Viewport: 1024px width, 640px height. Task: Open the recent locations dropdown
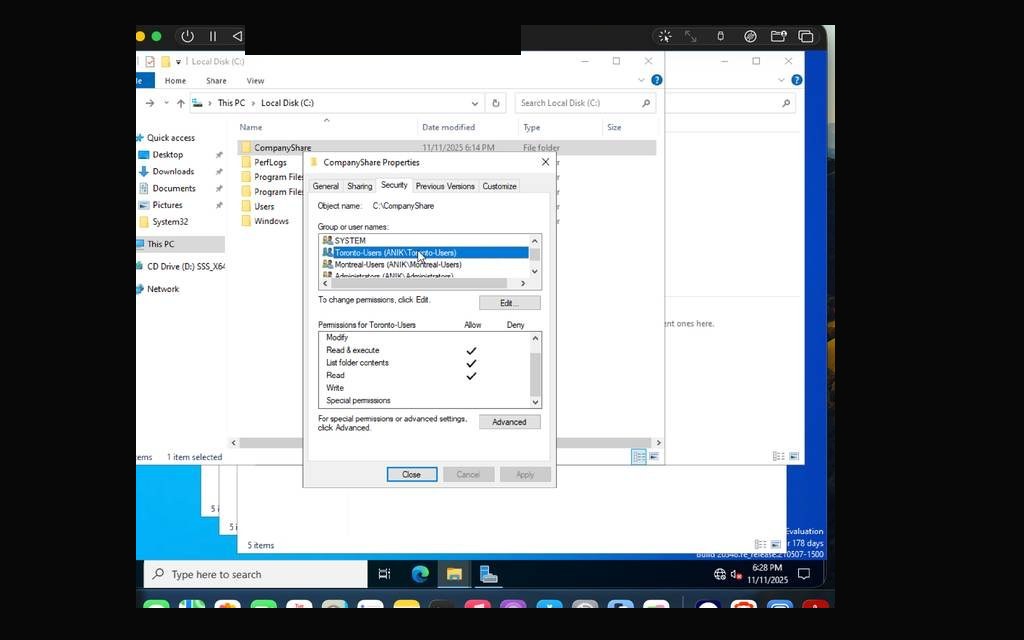coord(167,103)
